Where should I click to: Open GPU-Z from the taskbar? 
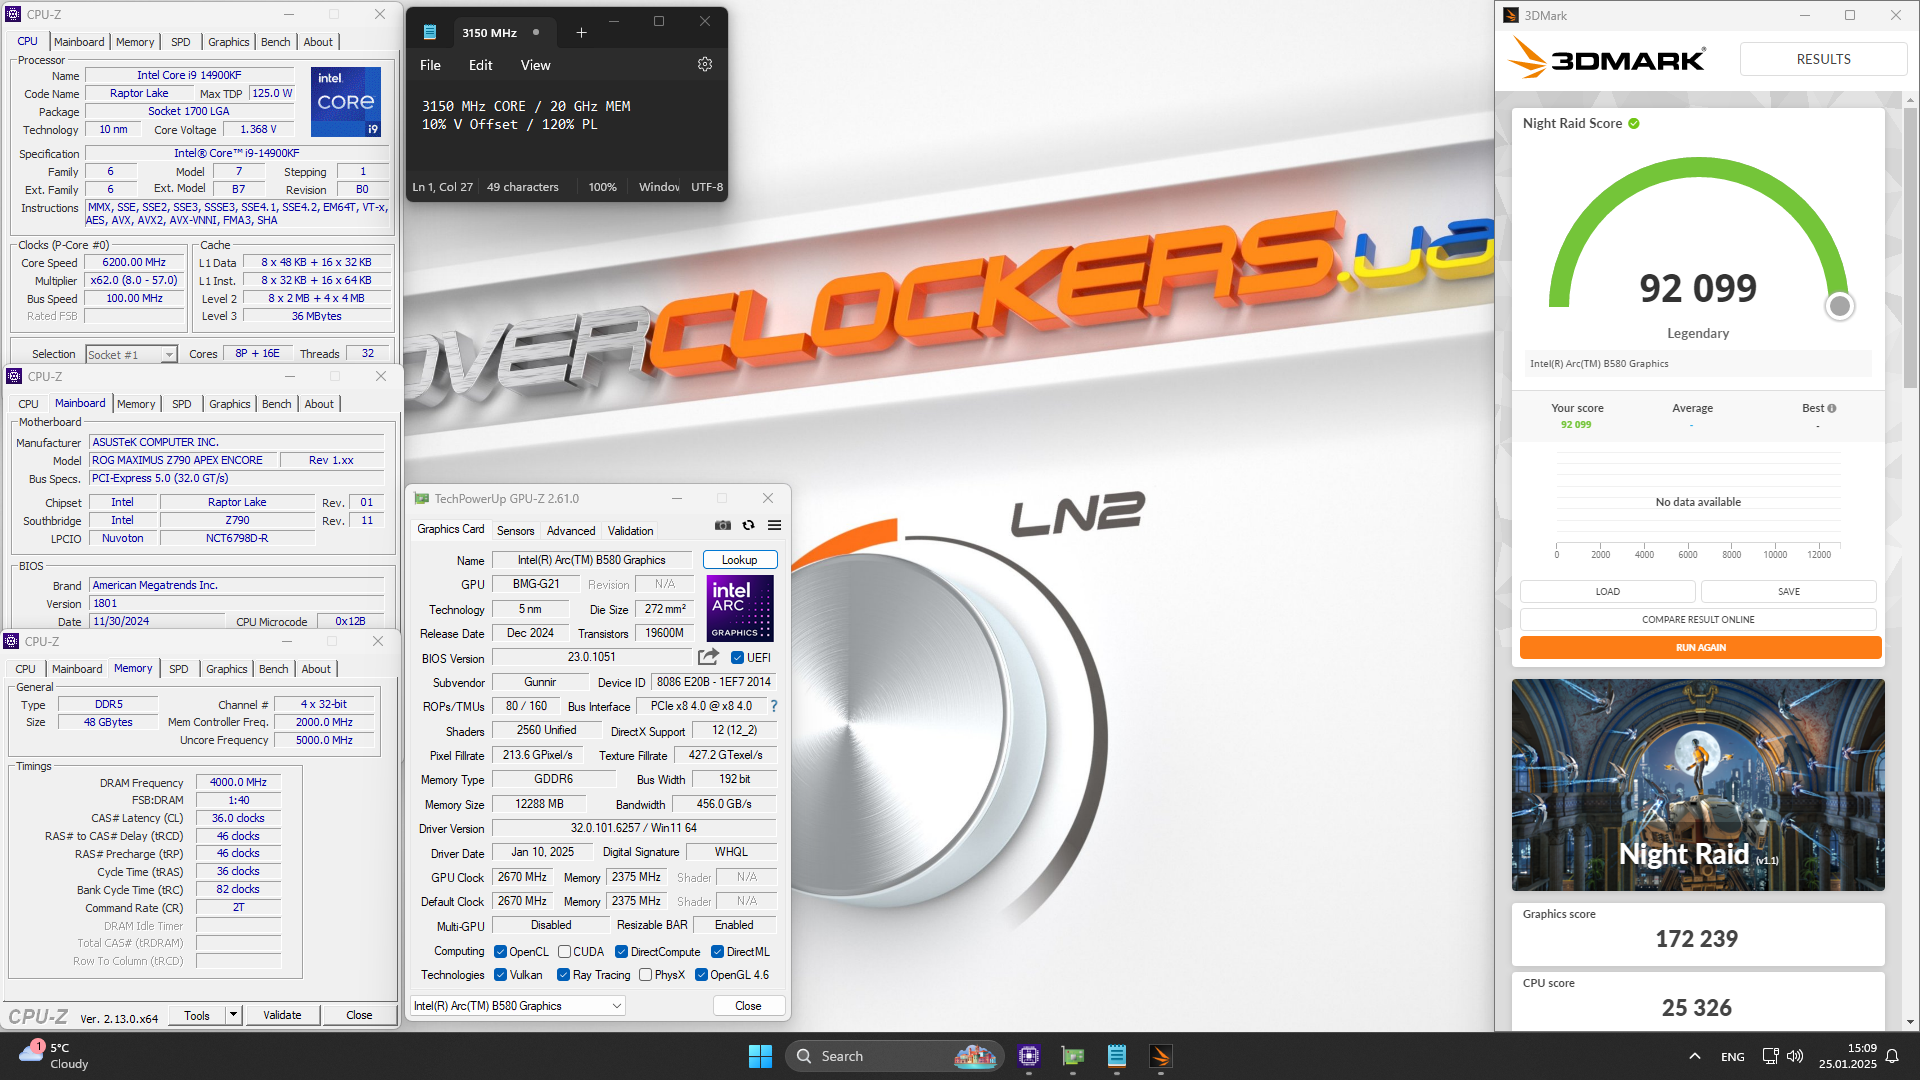click(x=1073, y=1056)
